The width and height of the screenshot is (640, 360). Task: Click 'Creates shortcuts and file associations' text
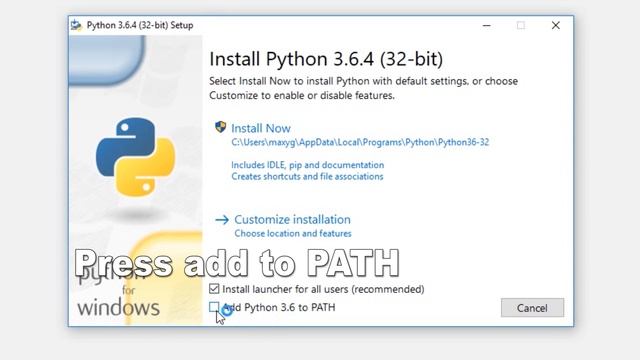(x=307, y=176)
